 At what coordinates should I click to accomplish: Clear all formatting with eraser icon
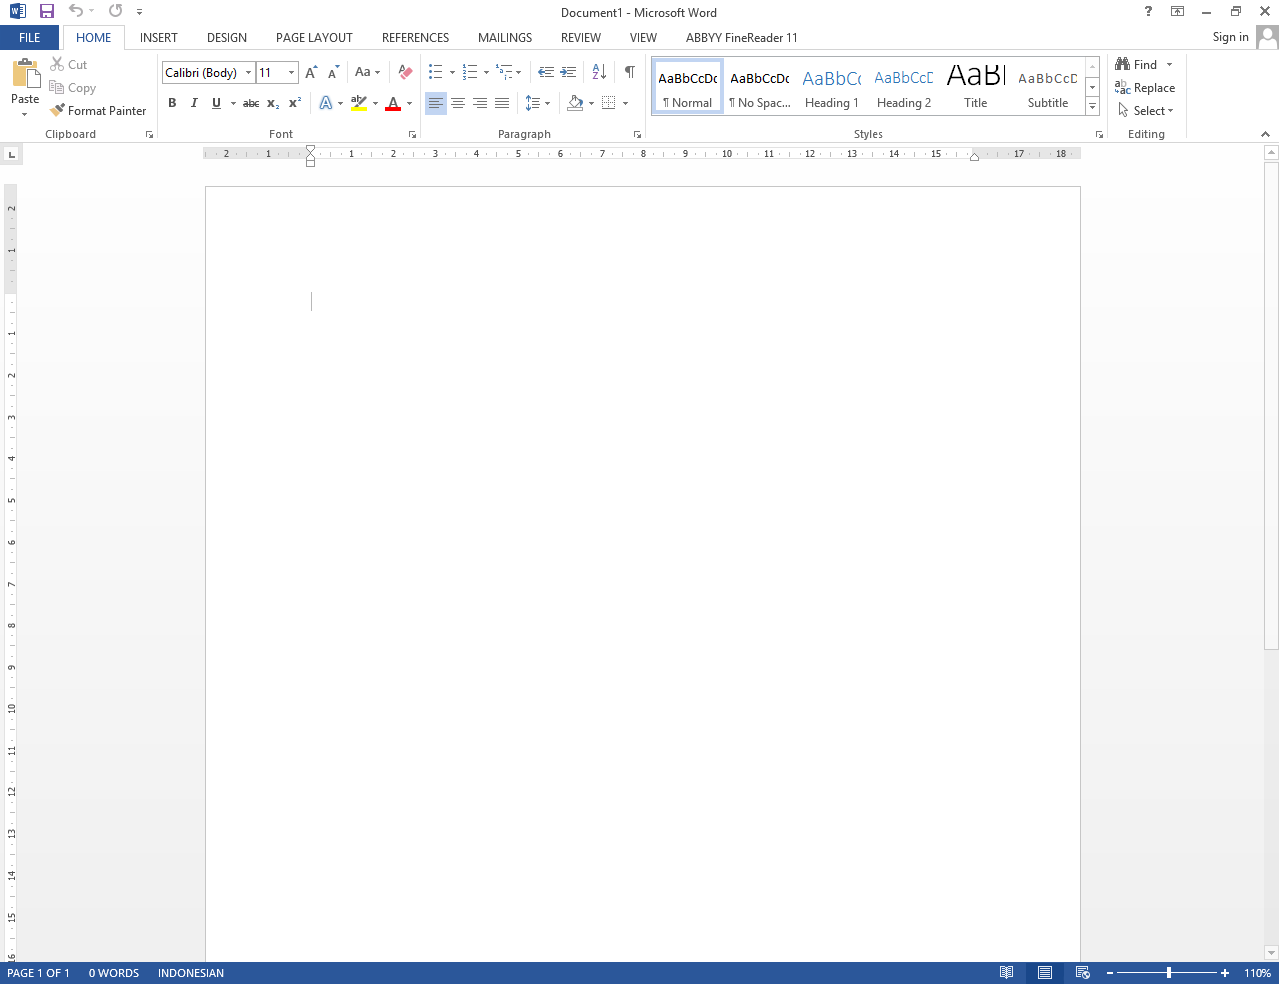click(404, 72)
